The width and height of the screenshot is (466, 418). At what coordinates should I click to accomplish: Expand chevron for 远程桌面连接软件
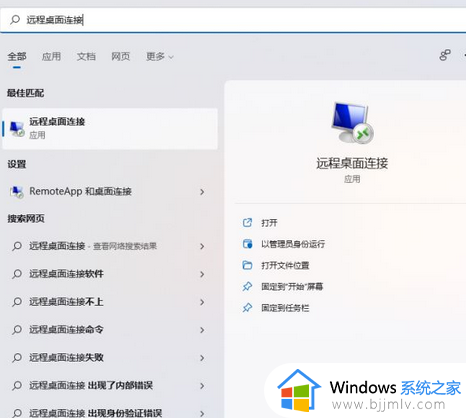pyautogui.click(x=202, y=274)
